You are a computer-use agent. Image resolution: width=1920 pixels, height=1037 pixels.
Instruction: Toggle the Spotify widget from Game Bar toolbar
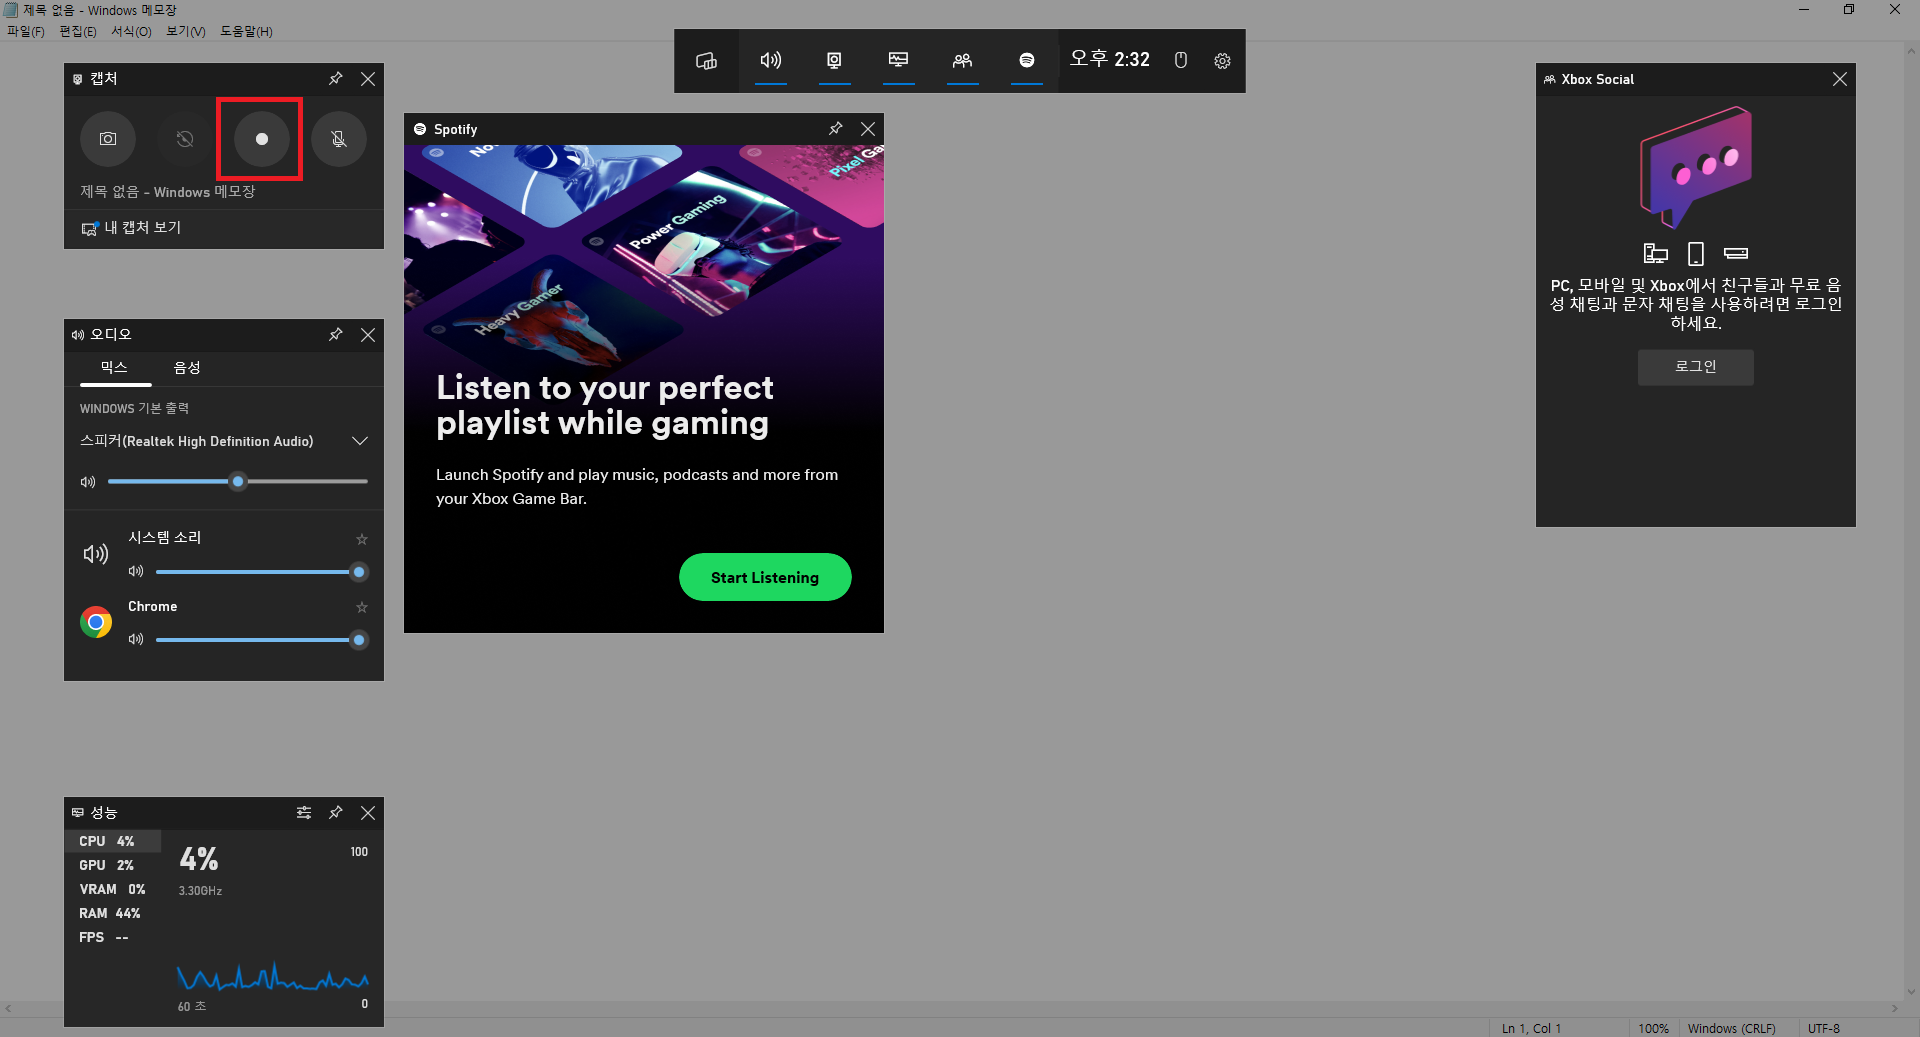click(1026, 61)
